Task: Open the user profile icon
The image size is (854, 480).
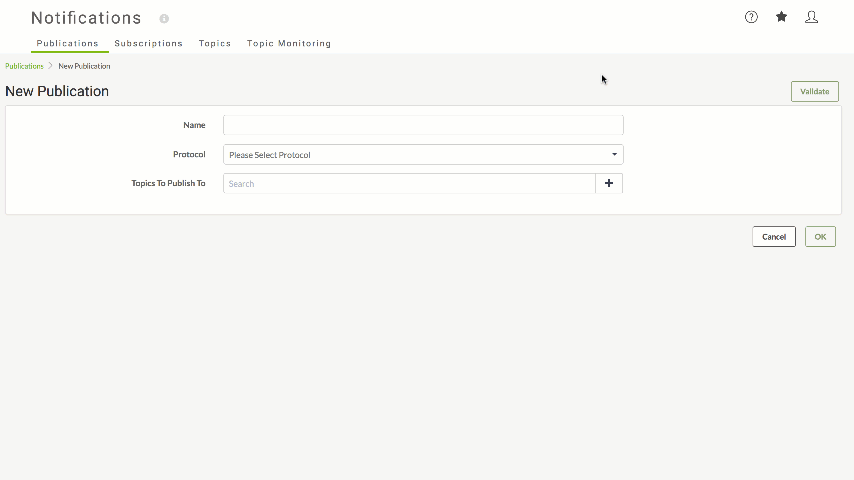Action: point(812,17)
